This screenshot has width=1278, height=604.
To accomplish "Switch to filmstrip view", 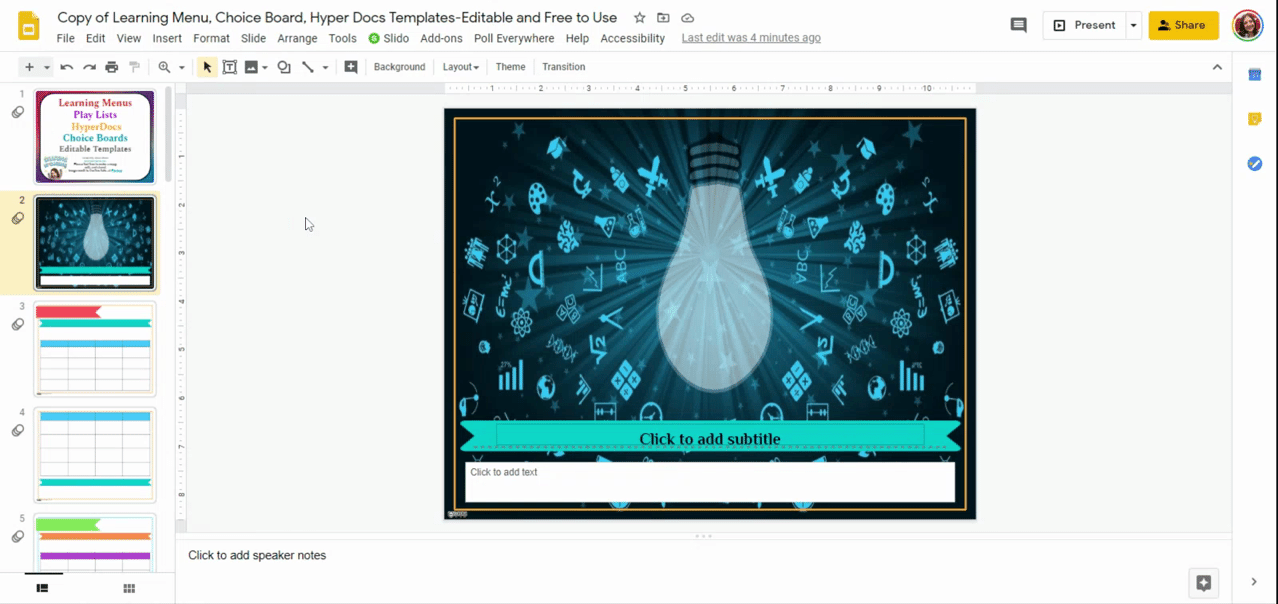I will pos(42,588).
